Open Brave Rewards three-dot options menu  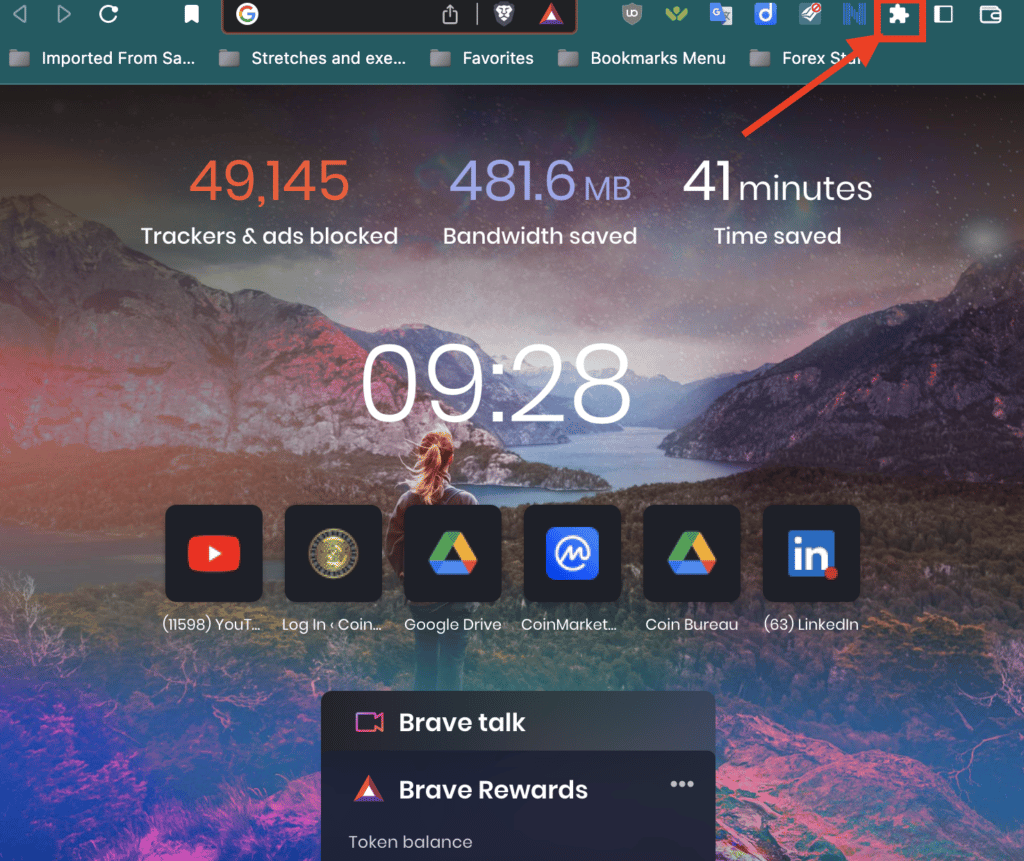click(682, 784)
